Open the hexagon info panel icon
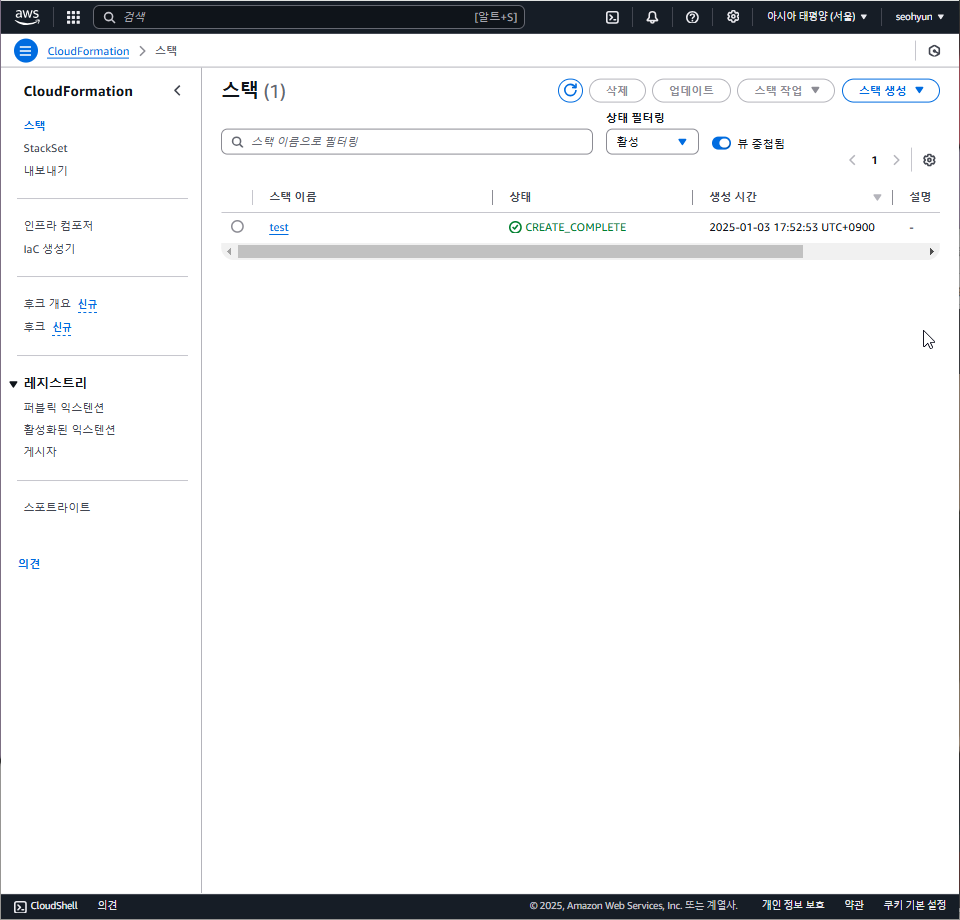Viewport: 960px width, 920px height. tap(934, 51)
